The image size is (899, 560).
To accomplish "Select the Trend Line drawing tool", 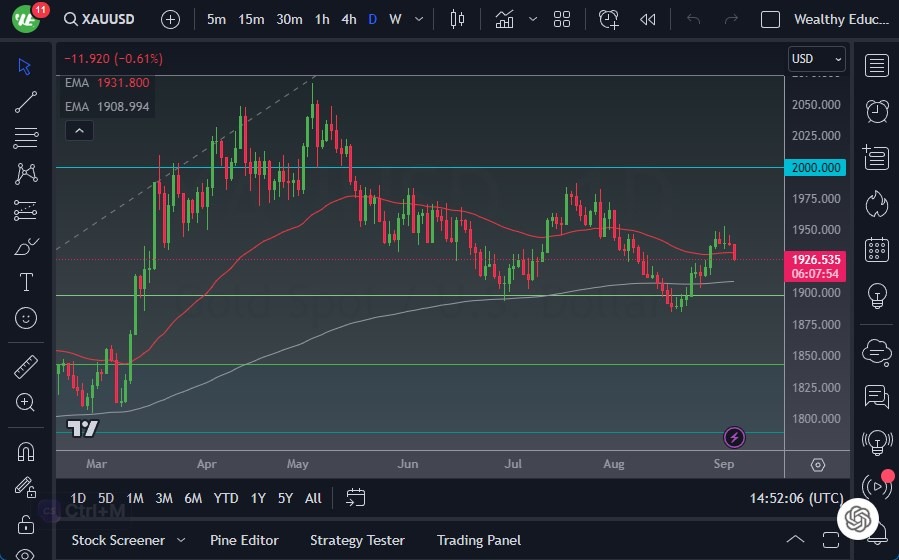I will tap(26, 102).
